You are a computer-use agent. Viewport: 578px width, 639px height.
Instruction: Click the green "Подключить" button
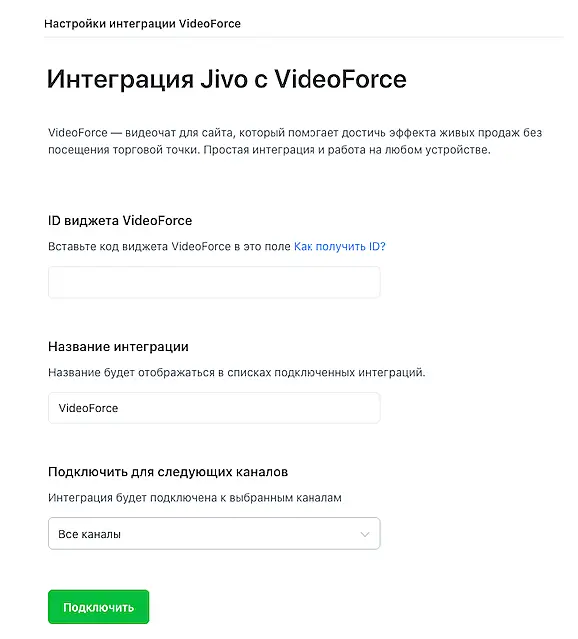(x=99, y=607)
